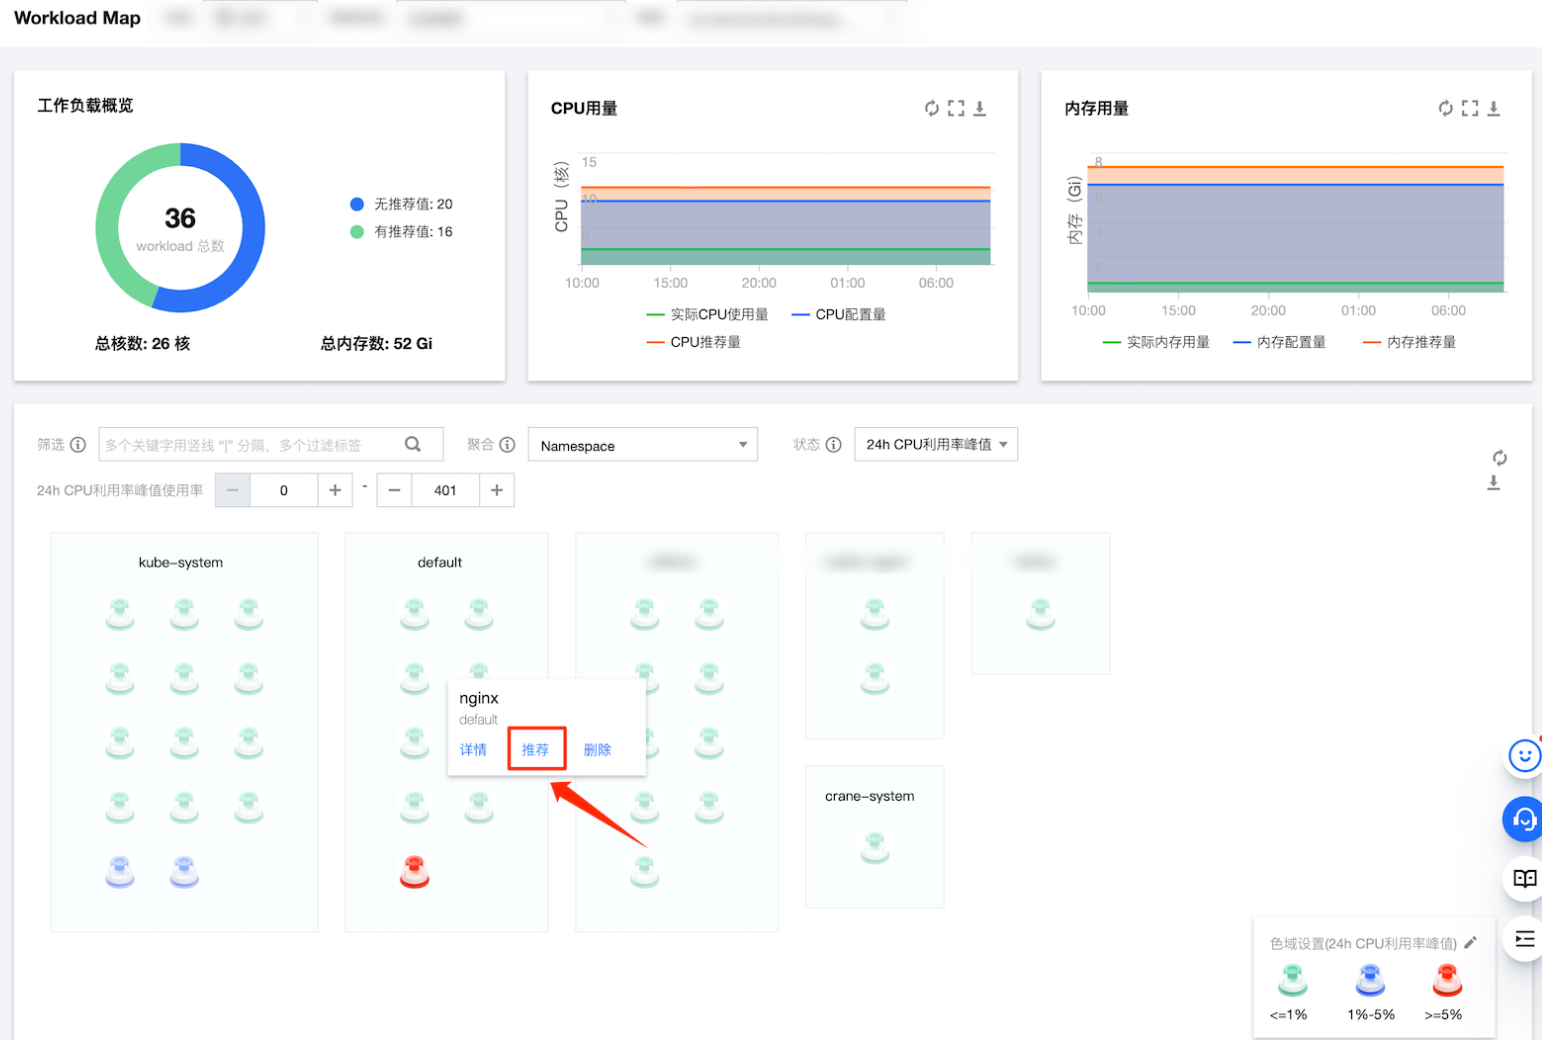
Task: Click the red >=5% color swatch
Action: click(1447, 980)
